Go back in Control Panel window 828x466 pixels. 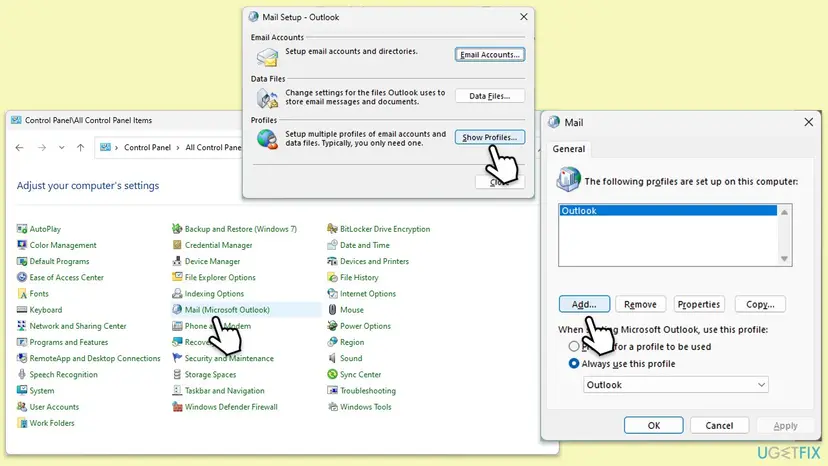point(20,147)
